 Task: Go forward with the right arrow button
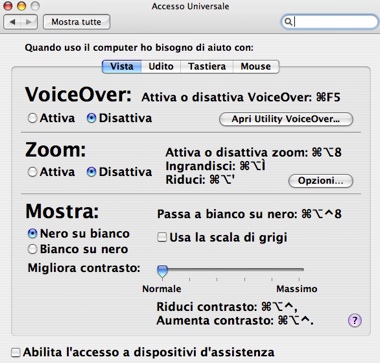pos(29,22)
